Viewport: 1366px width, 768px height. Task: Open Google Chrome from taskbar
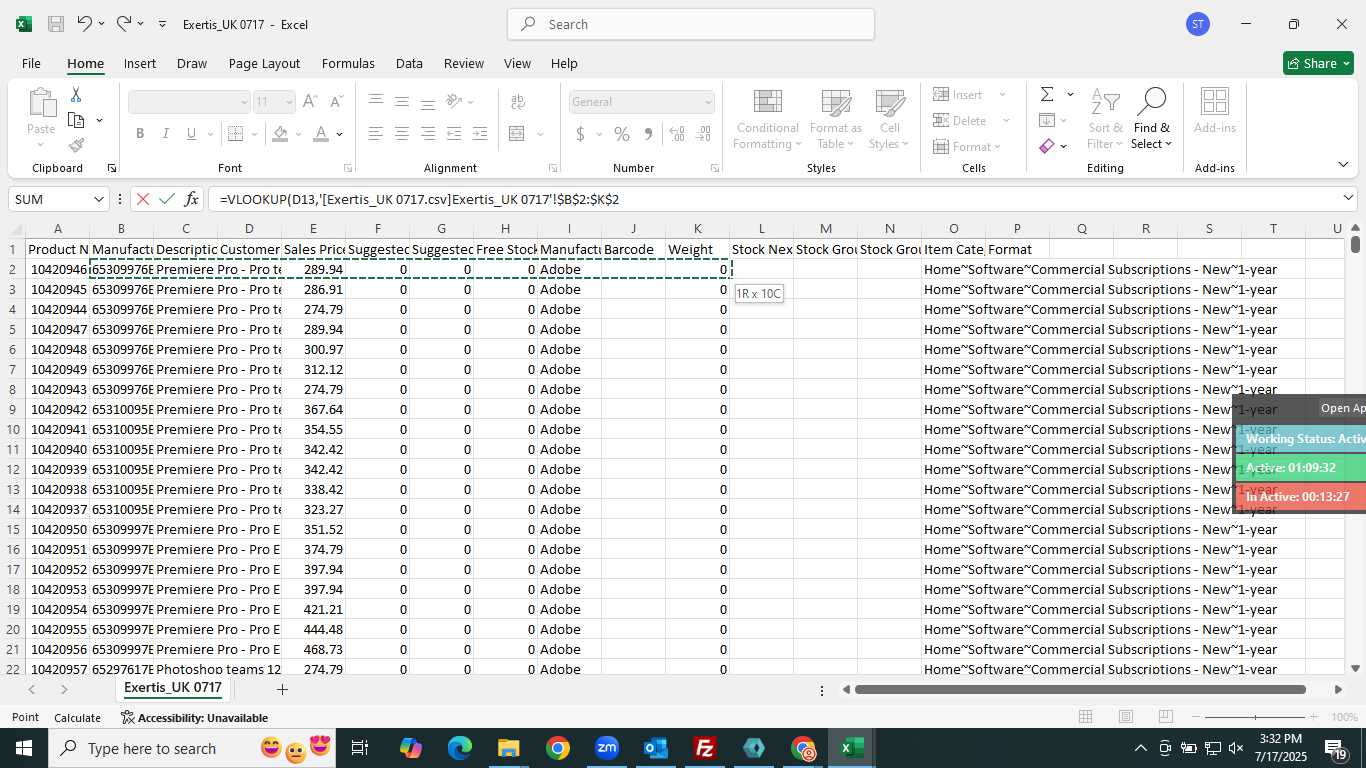tap(558, 748)
